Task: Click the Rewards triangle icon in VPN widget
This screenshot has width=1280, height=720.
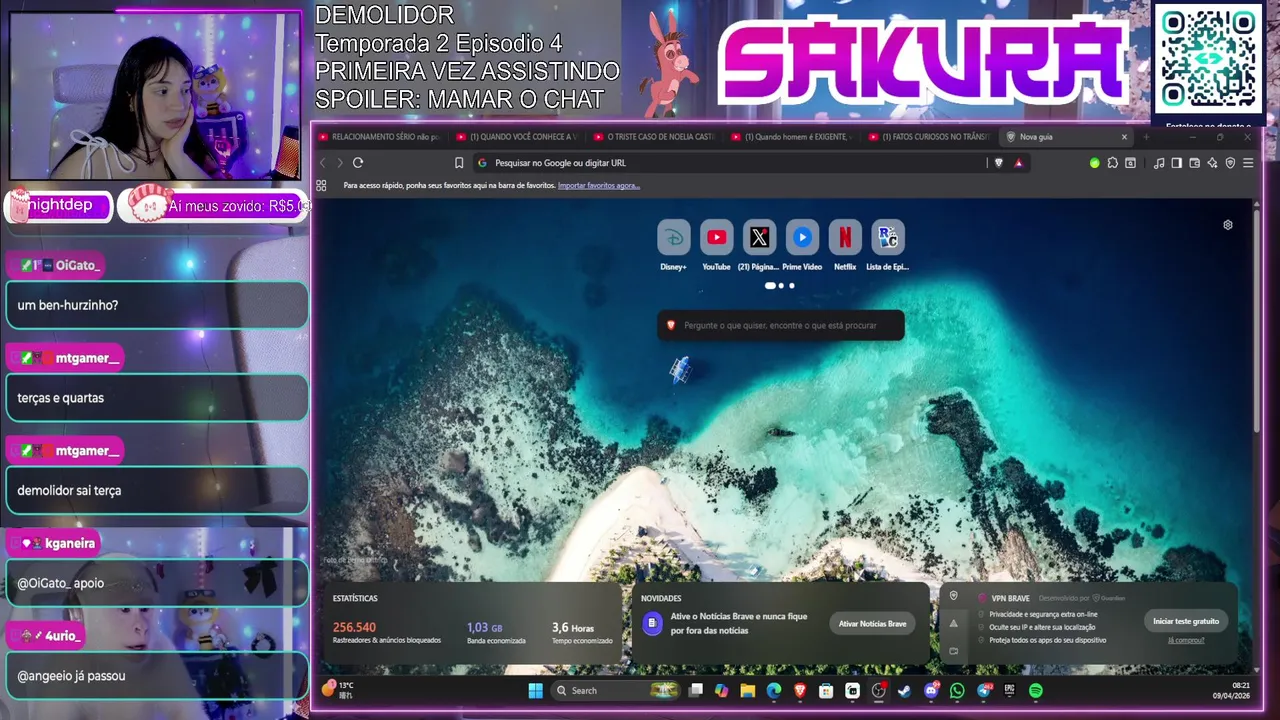Action: click(x=953, y=623)
